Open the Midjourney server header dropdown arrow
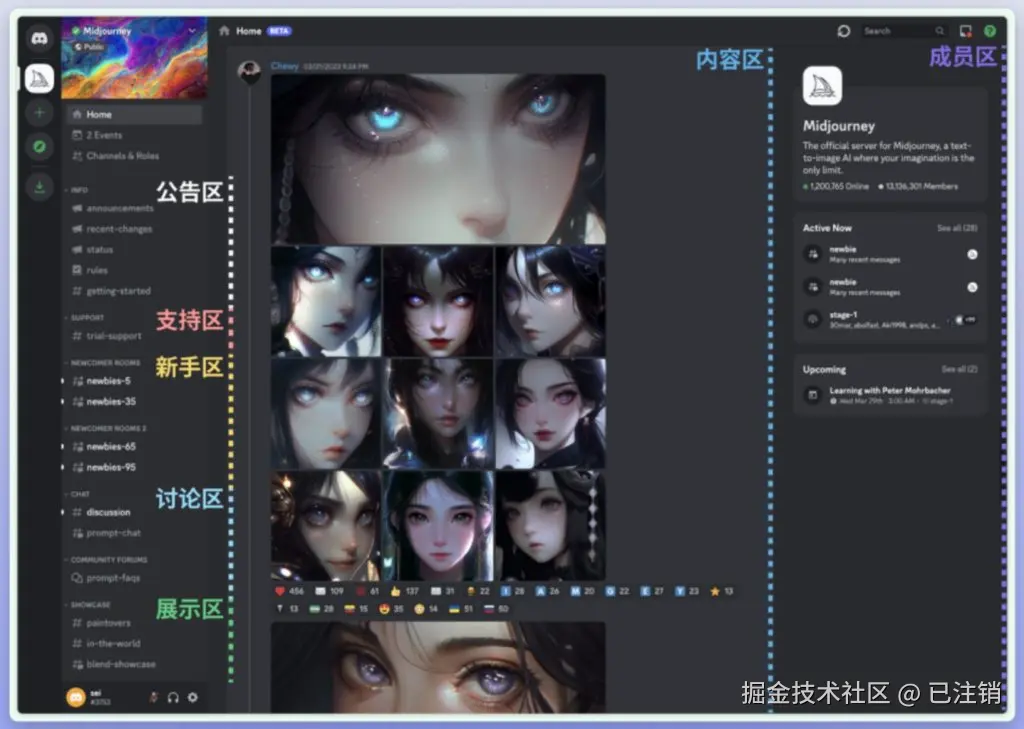This screenshot has height=729, width=1024. (192, 31)
